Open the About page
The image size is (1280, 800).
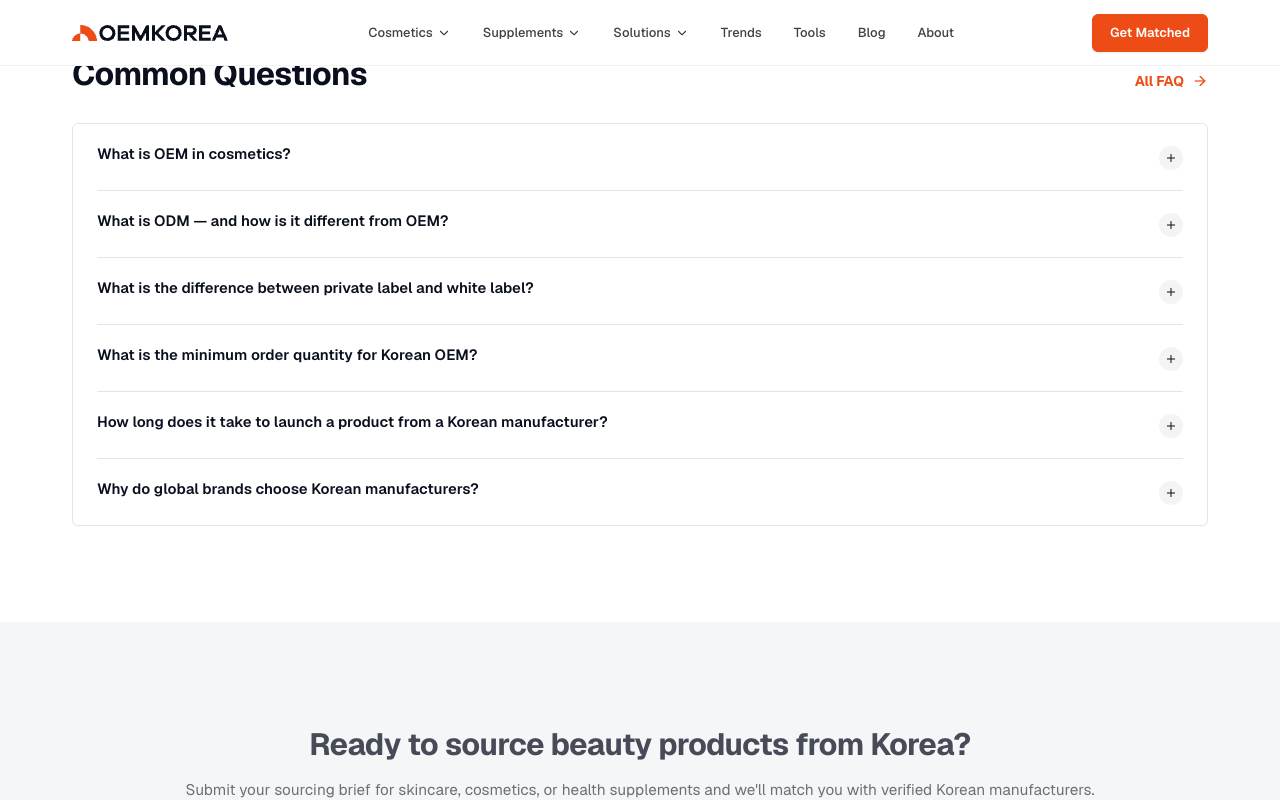click(x=935, y=33)
